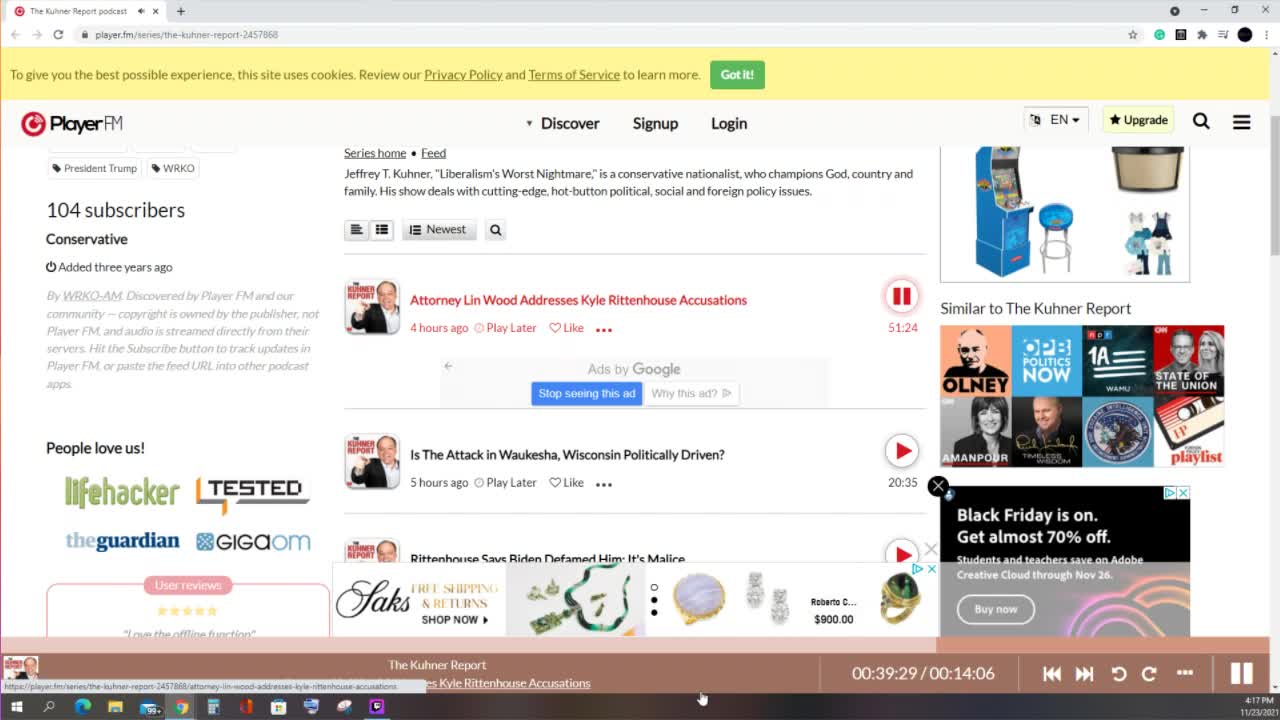
Task: Click SHOP NOW in the Saks ad
Action: (x=454, y=620)
